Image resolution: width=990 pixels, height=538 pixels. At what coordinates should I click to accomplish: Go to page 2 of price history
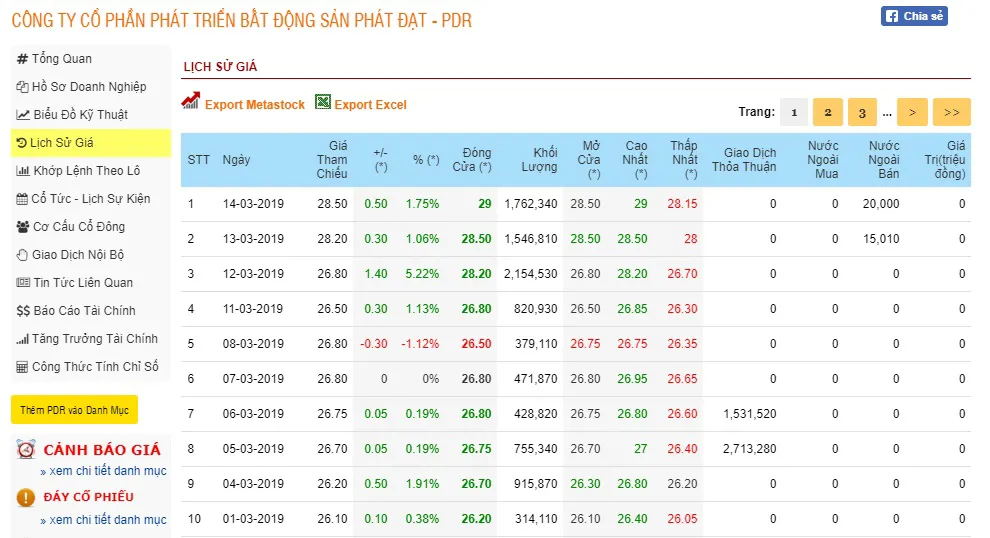(828, 112)
